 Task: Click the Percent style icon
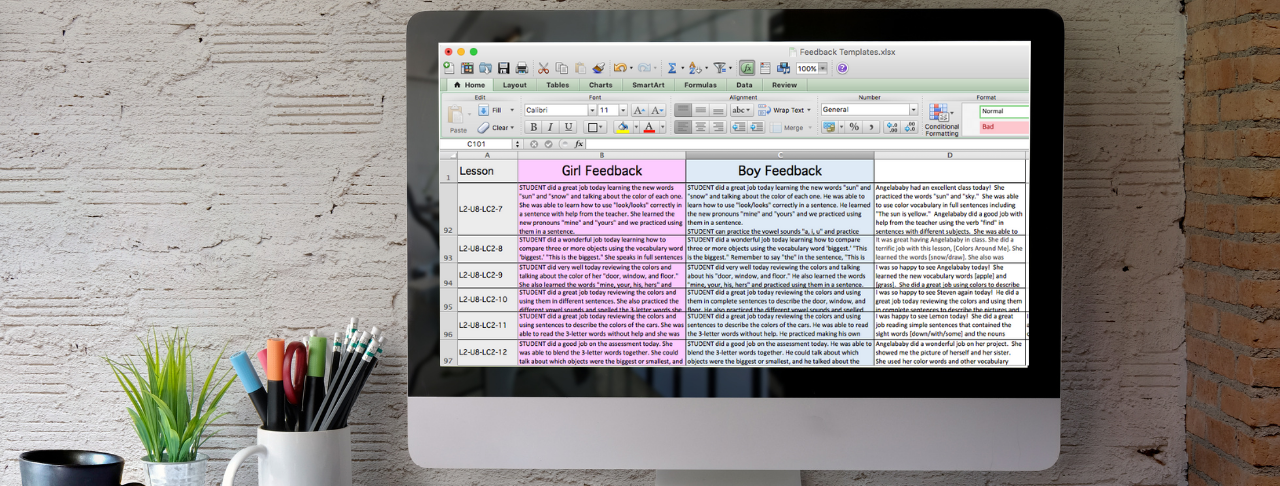[x=854, y=127]
